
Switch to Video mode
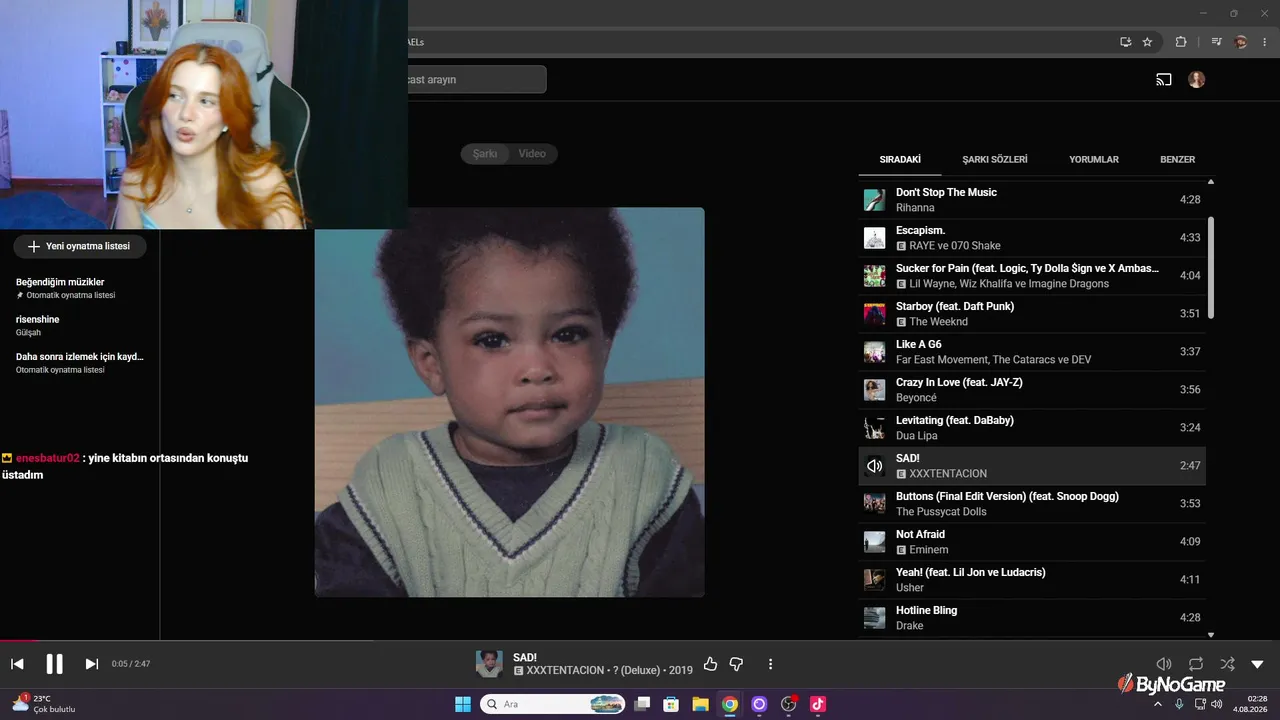532,154
